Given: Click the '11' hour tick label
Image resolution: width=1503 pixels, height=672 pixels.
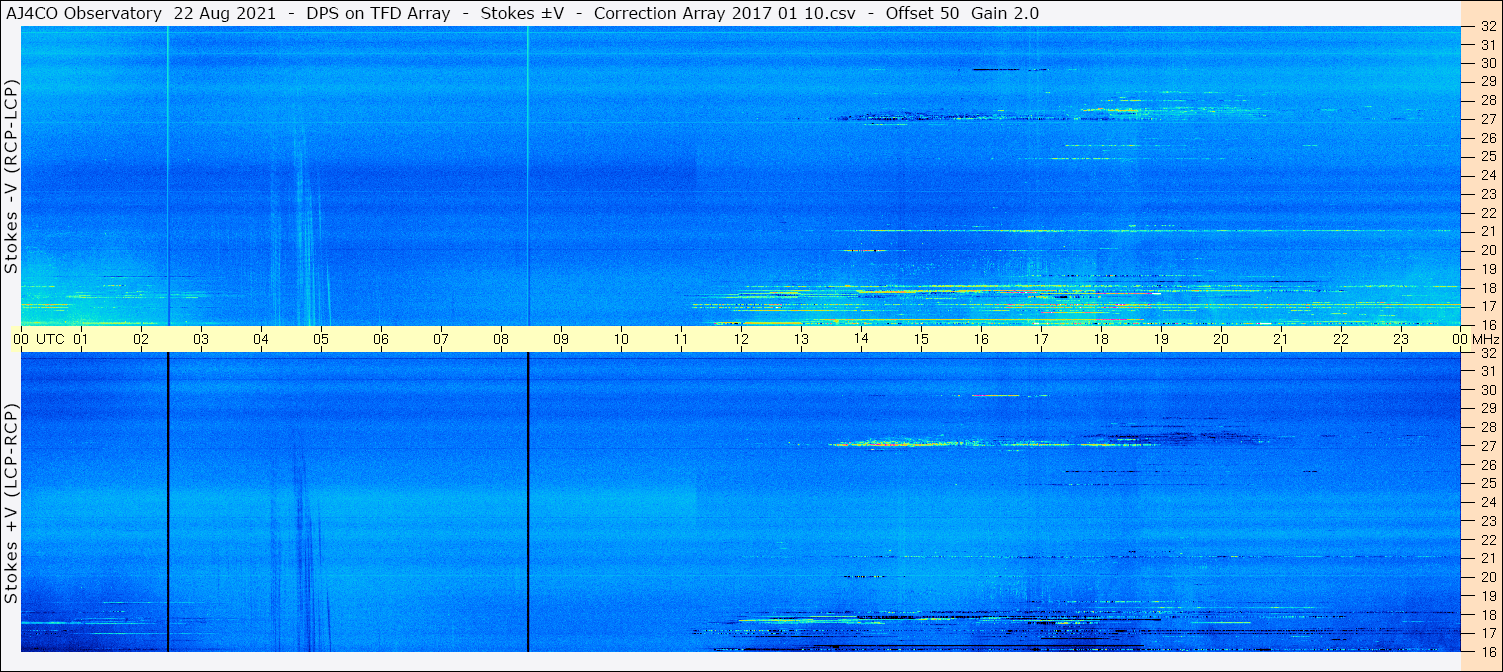Looking at the screenshot, I should [681, 339].
